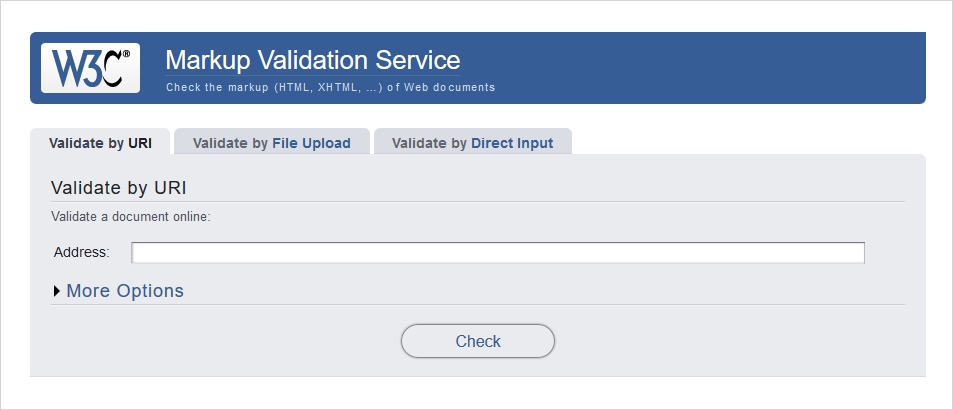Focus the Address input field
Viewport: 953px width, 410px height.
[498, 252]
